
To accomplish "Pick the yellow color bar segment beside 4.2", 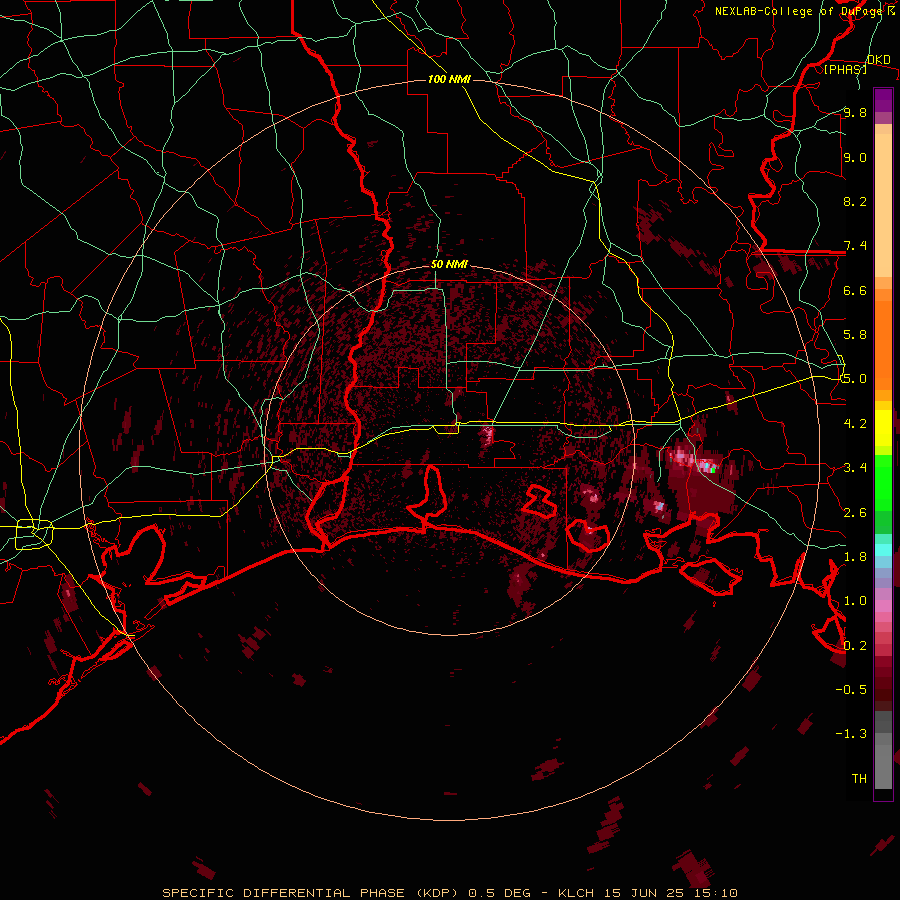I will click(x=883, y=428).
